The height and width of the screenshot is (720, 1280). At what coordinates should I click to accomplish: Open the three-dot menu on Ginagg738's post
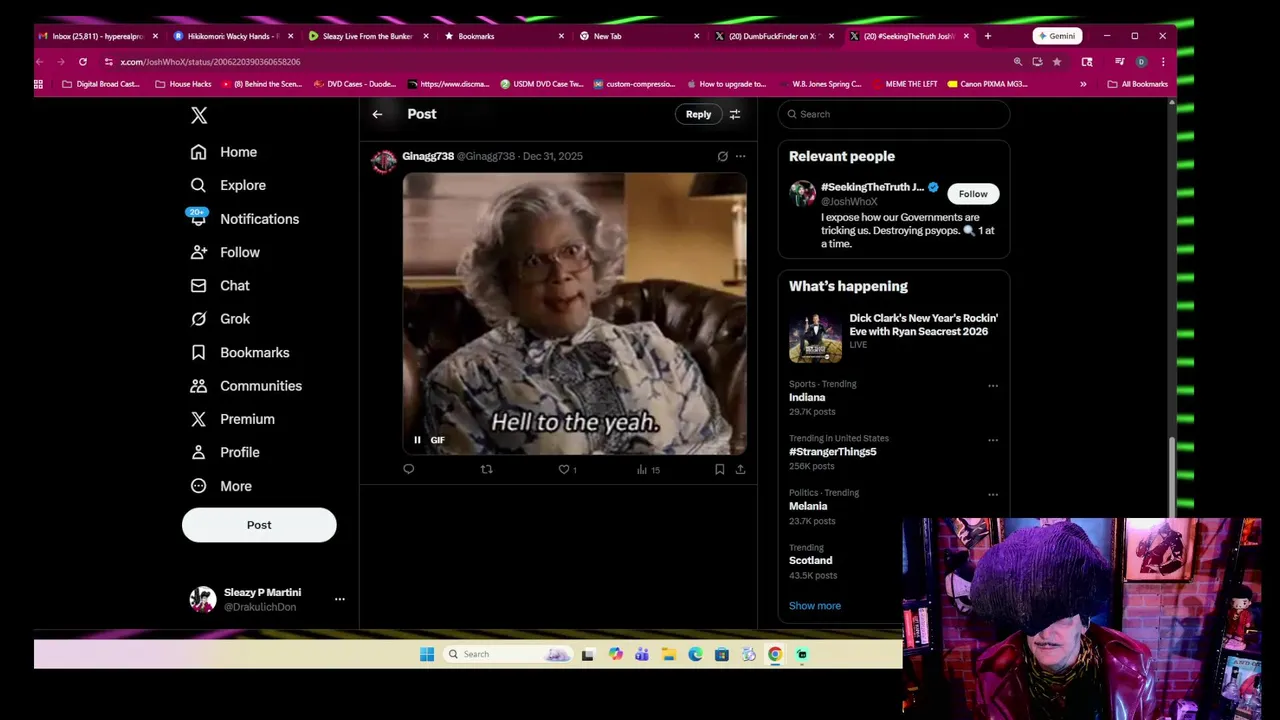[740, 156]
